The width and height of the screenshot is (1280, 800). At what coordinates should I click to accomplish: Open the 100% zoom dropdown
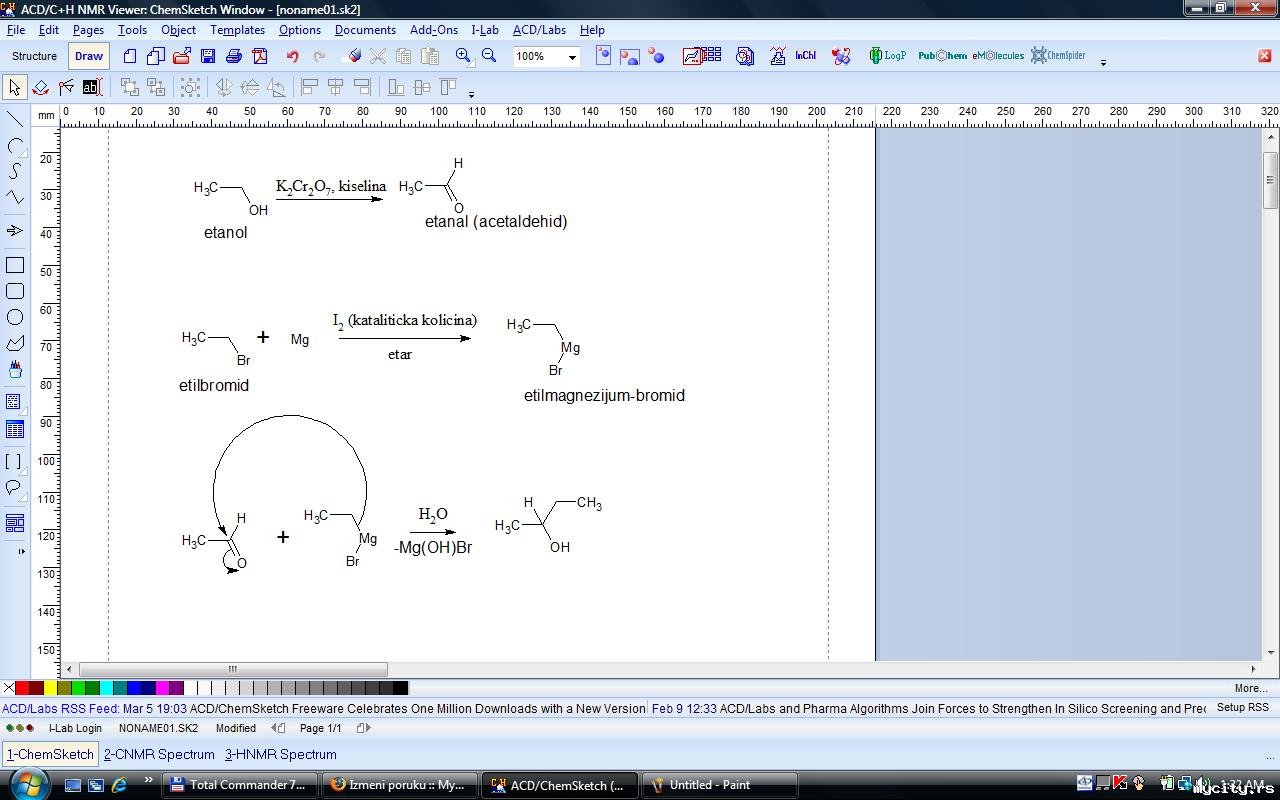click(572, 57)
